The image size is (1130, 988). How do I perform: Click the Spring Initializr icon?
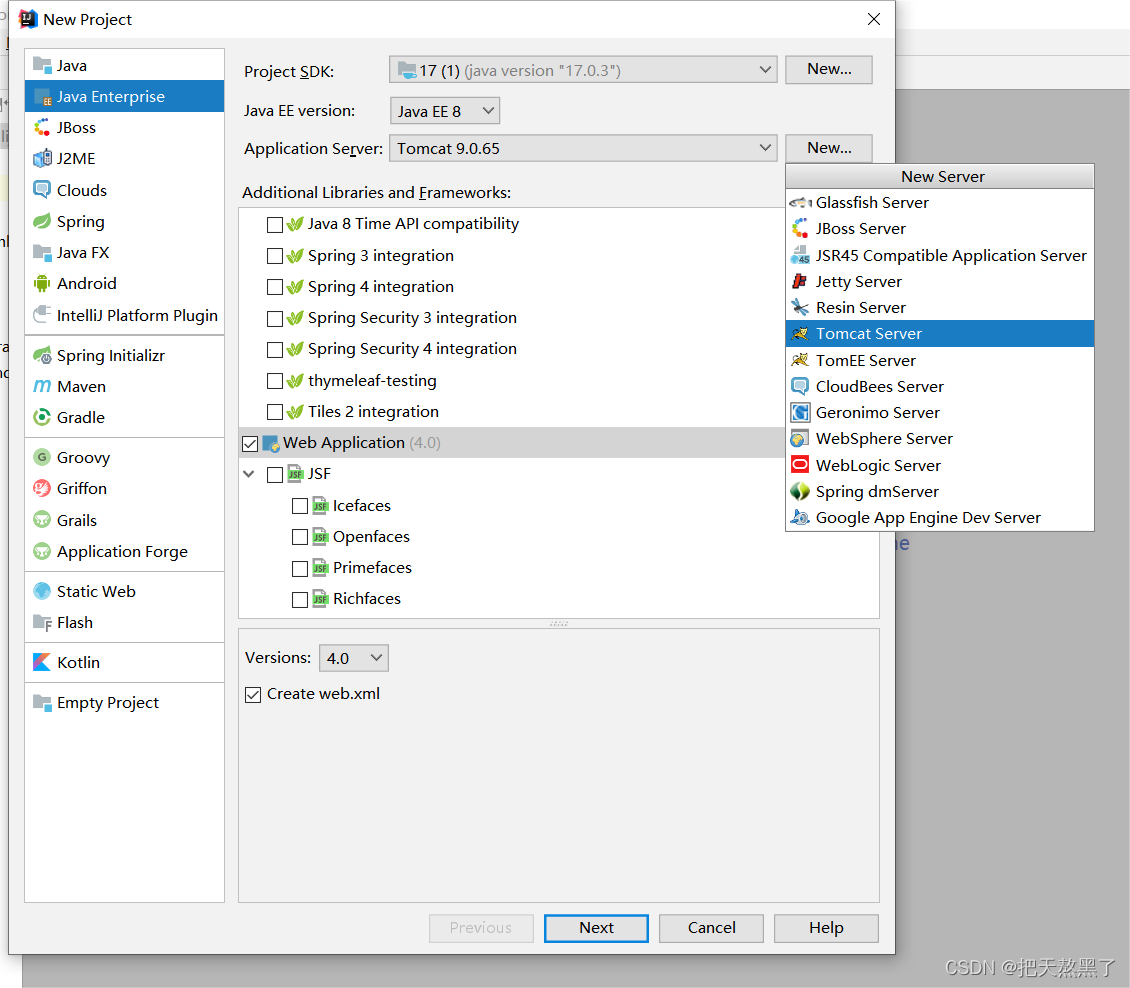point(43,355)
